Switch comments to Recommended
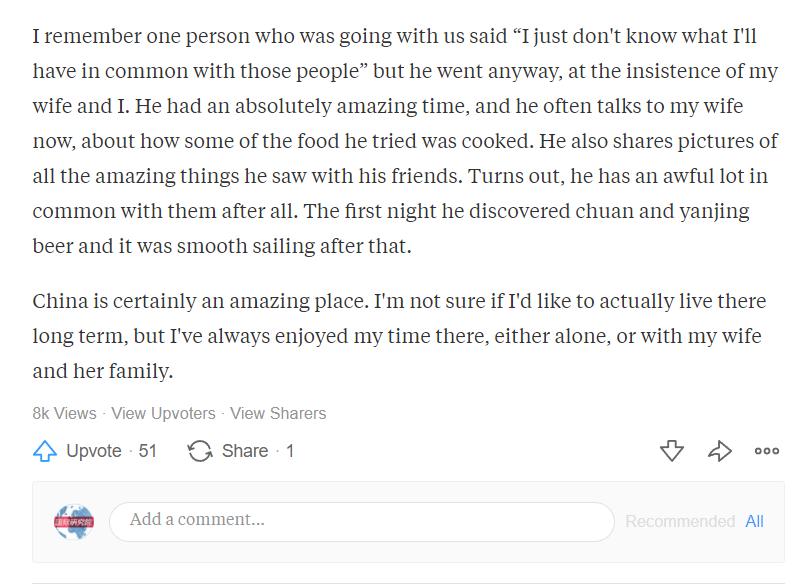Viewport: 797px width, 586px height. point(679,521)
